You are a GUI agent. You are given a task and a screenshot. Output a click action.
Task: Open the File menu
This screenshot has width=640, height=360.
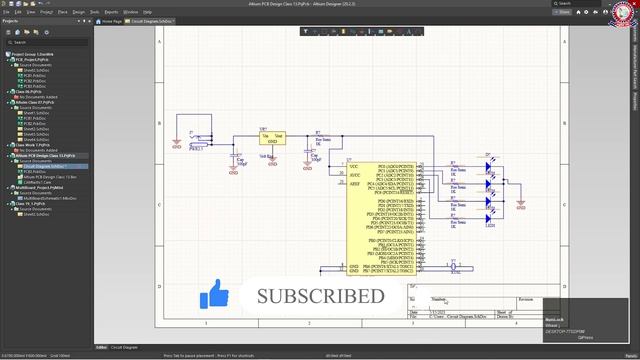click(x=6, y=12)
